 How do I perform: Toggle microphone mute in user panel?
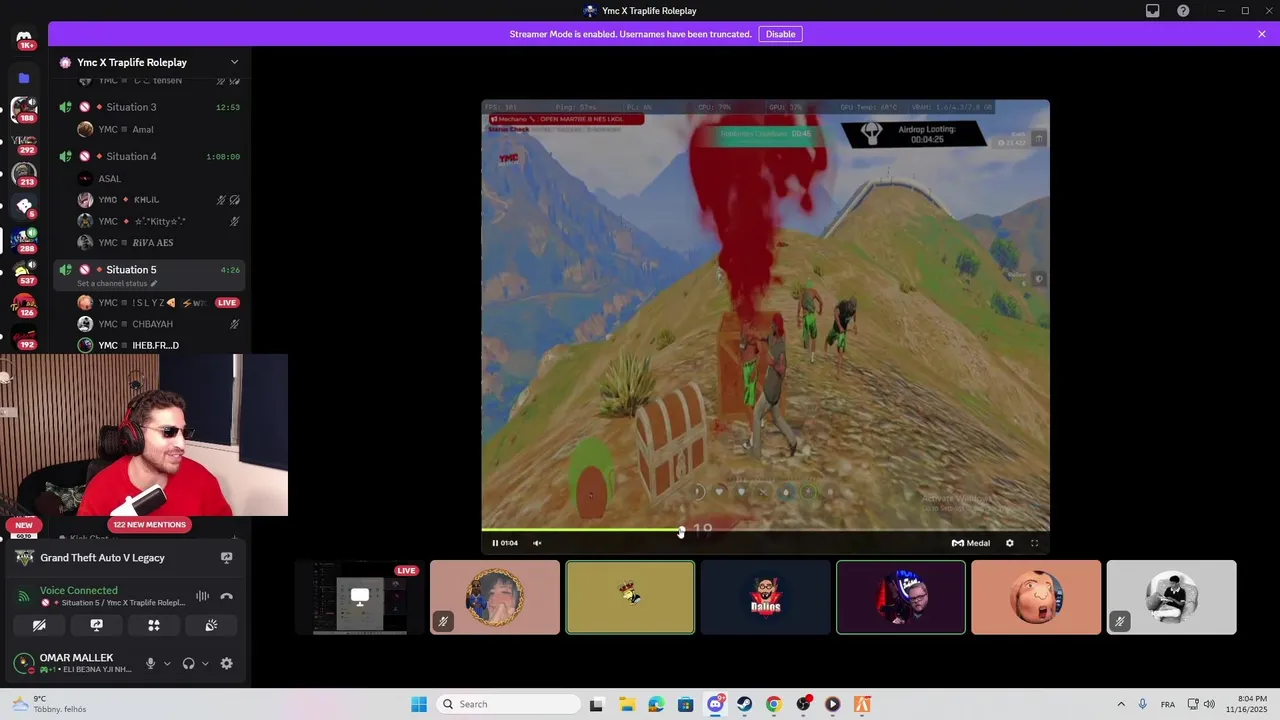point(151,663)
